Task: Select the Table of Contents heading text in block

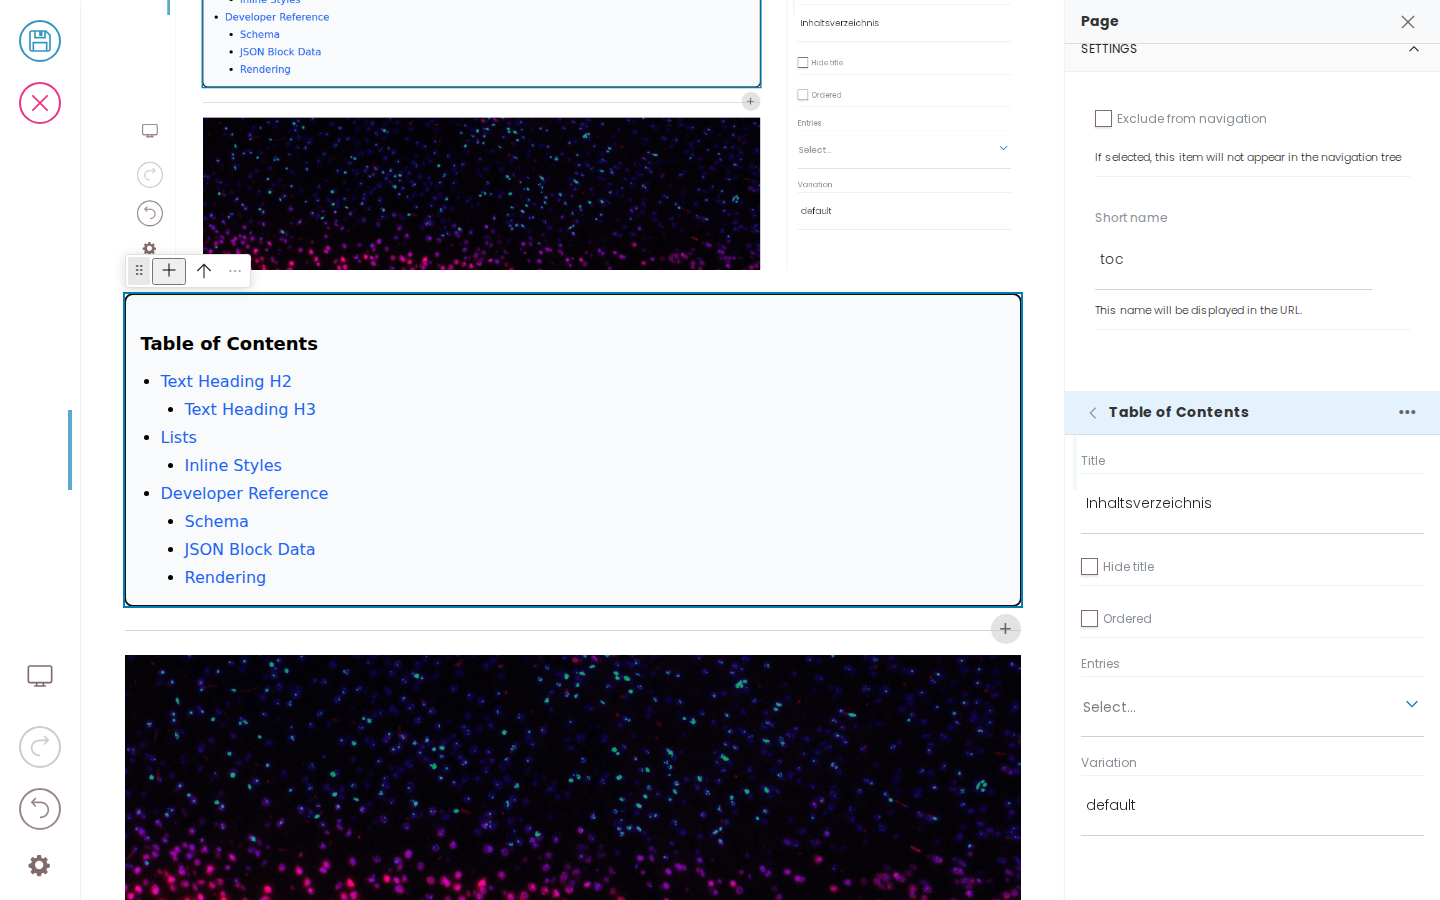Action: pos(229,343)
